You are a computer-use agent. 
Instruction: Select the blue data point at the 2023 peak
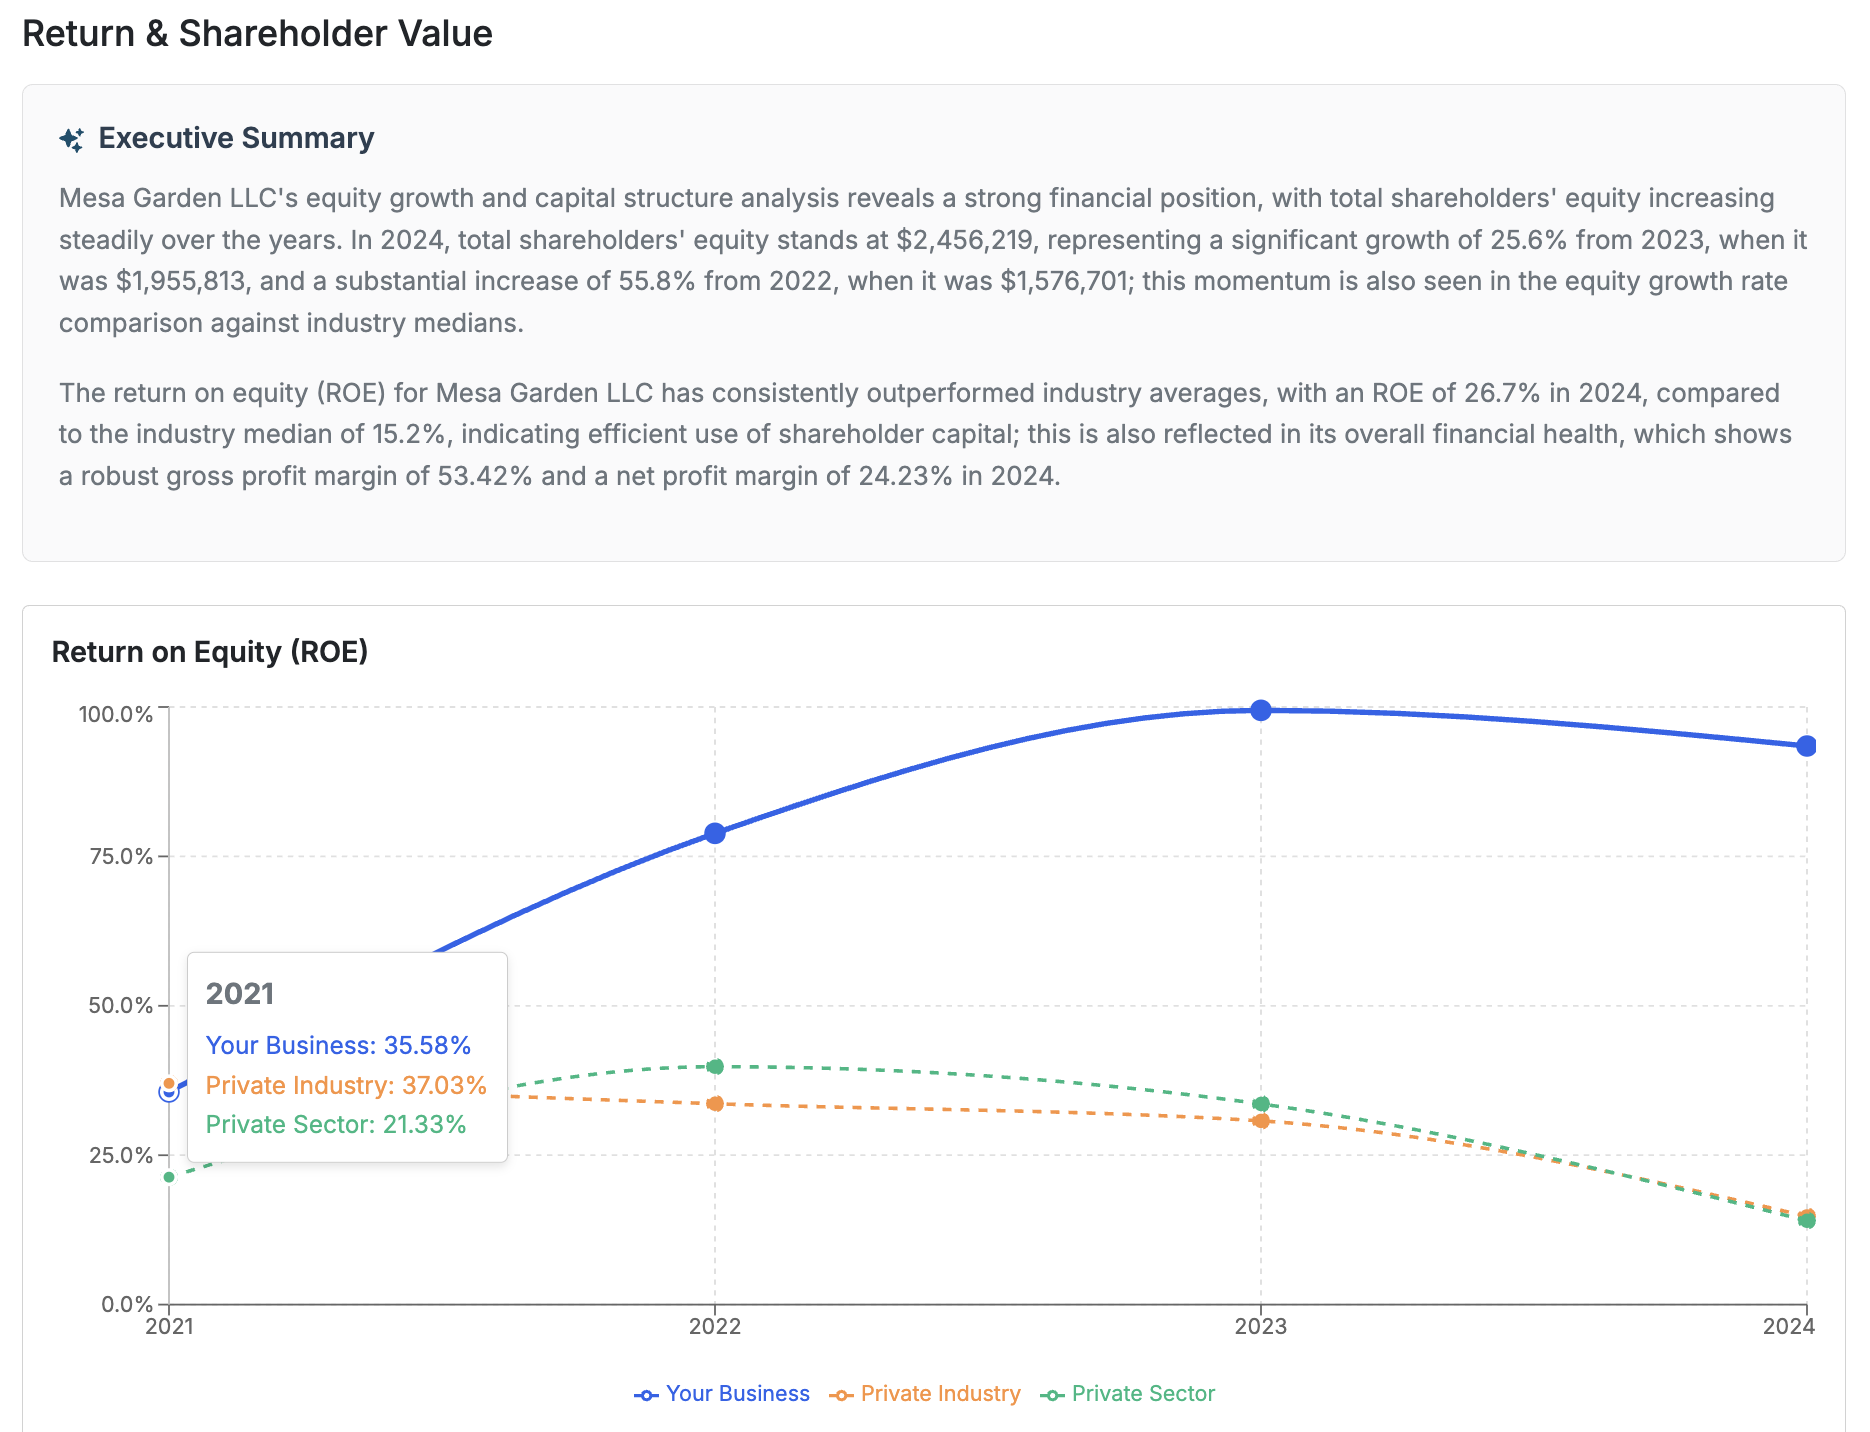[x=1262, y=710]
